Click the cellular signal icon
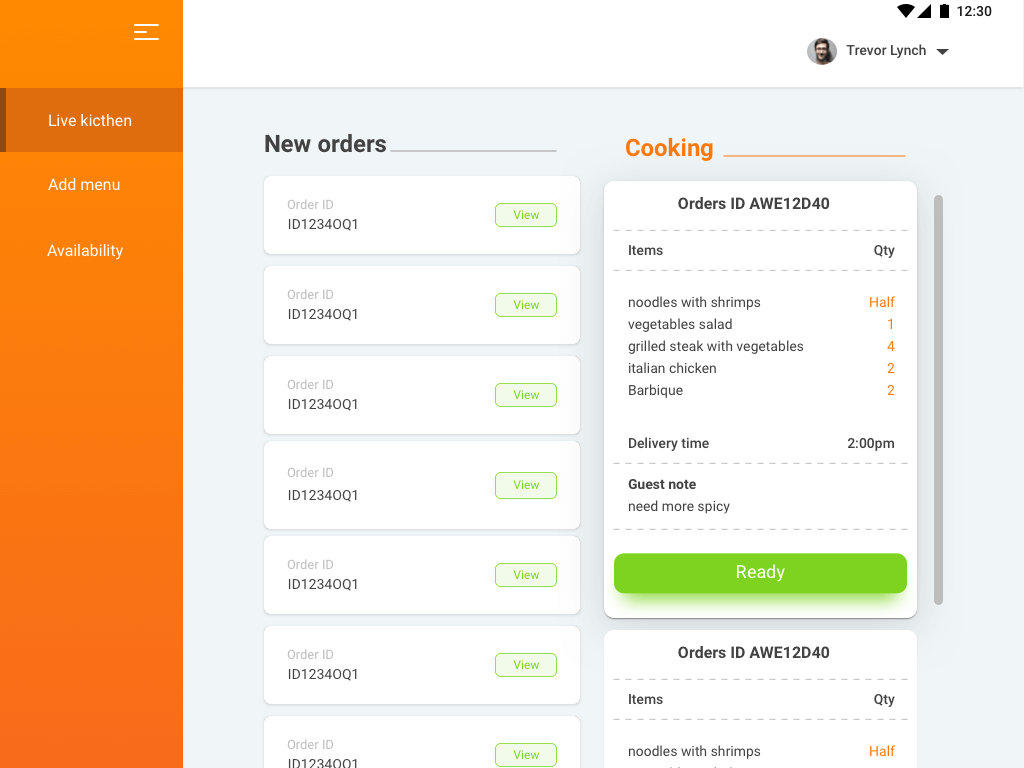This screenshot has height=768, width=1024. pos(925,11)
